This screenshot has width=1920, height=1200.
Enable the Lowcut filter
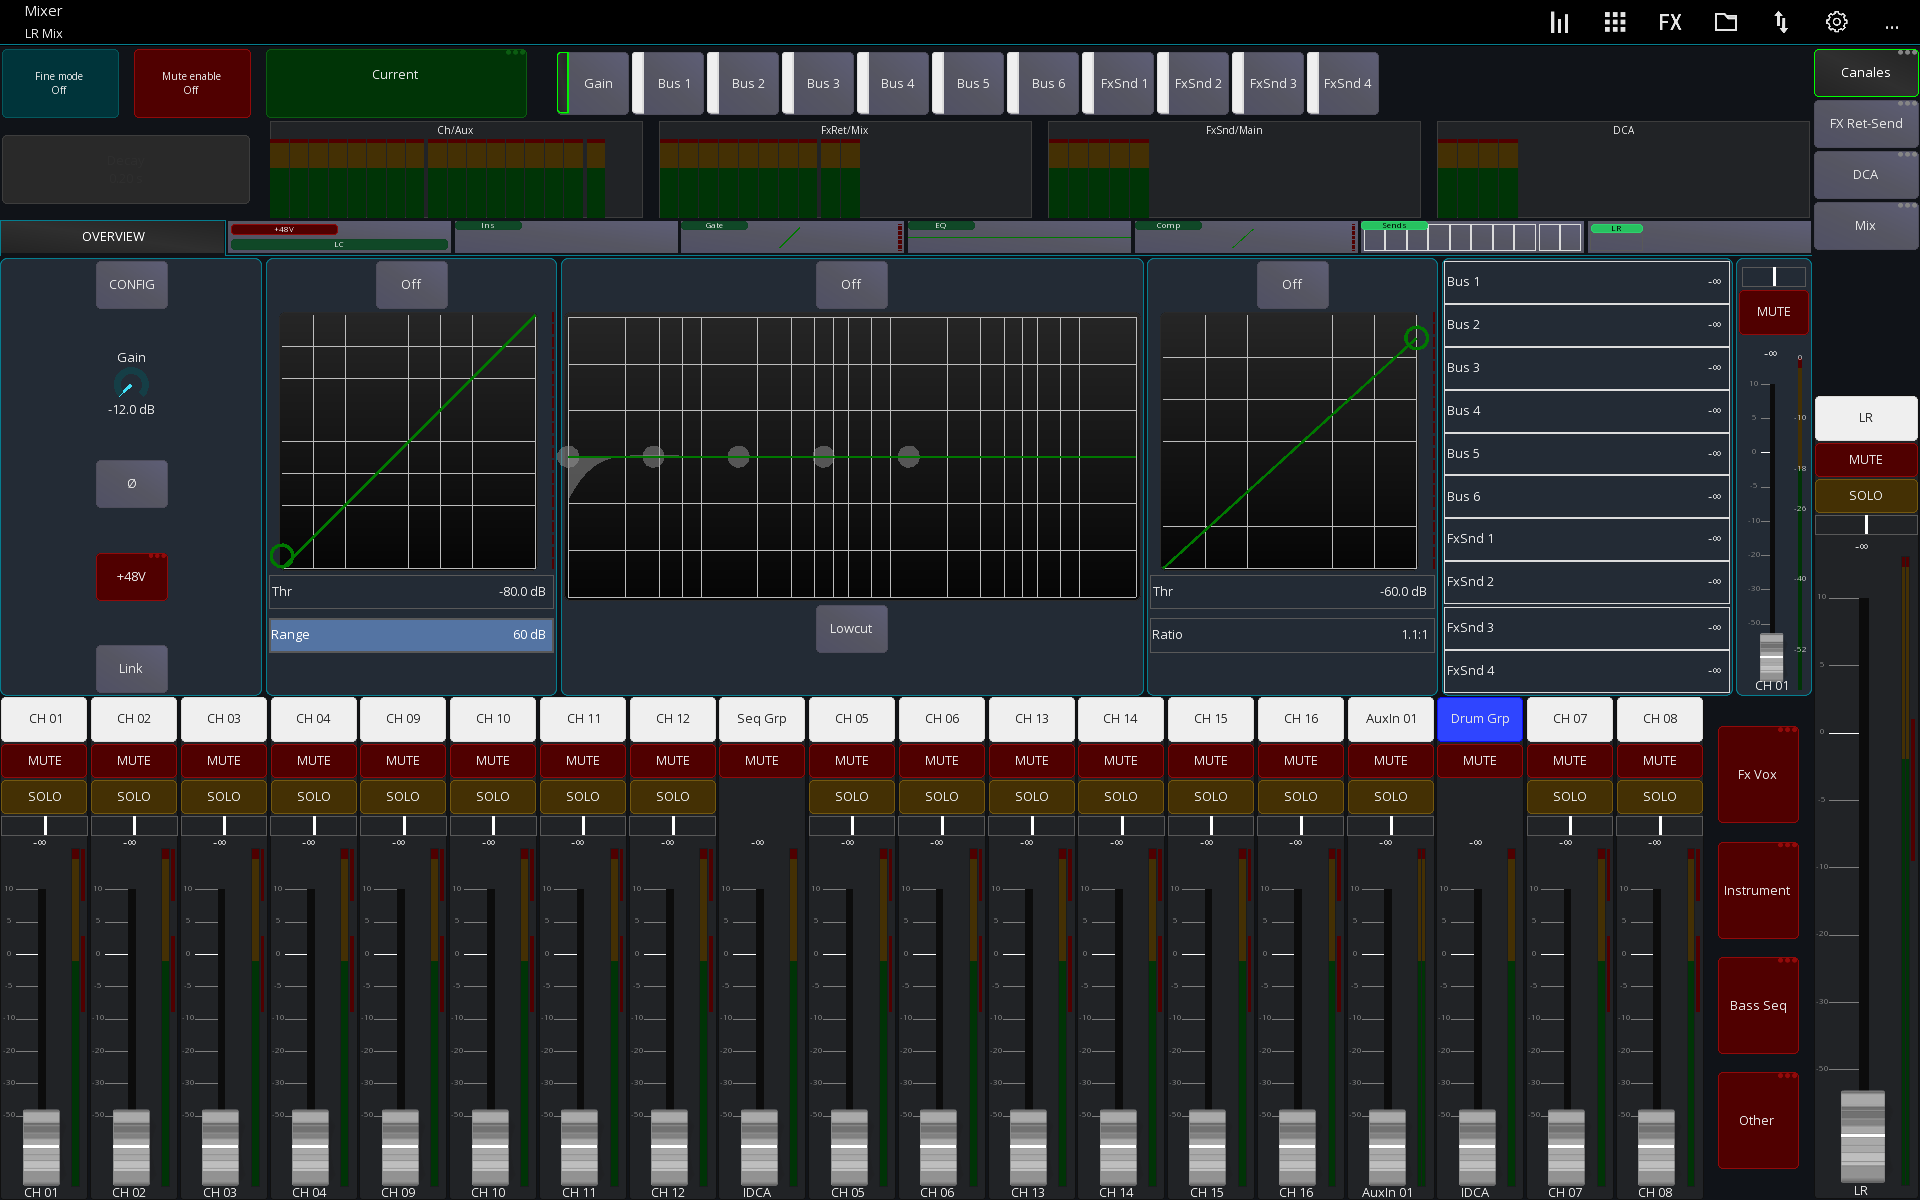(851, 628)
